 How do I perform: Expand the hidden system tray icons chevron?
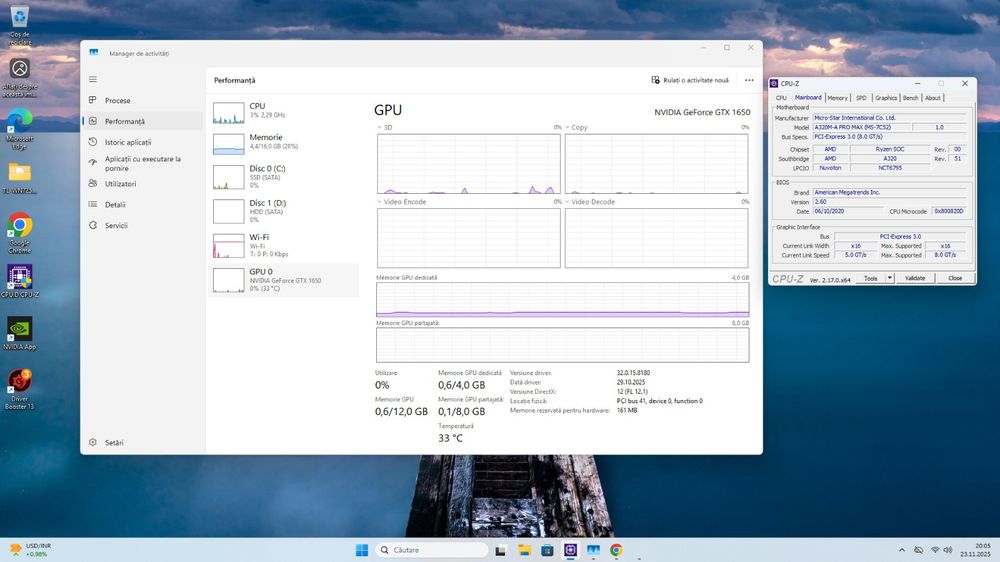(x=902, y=550)
